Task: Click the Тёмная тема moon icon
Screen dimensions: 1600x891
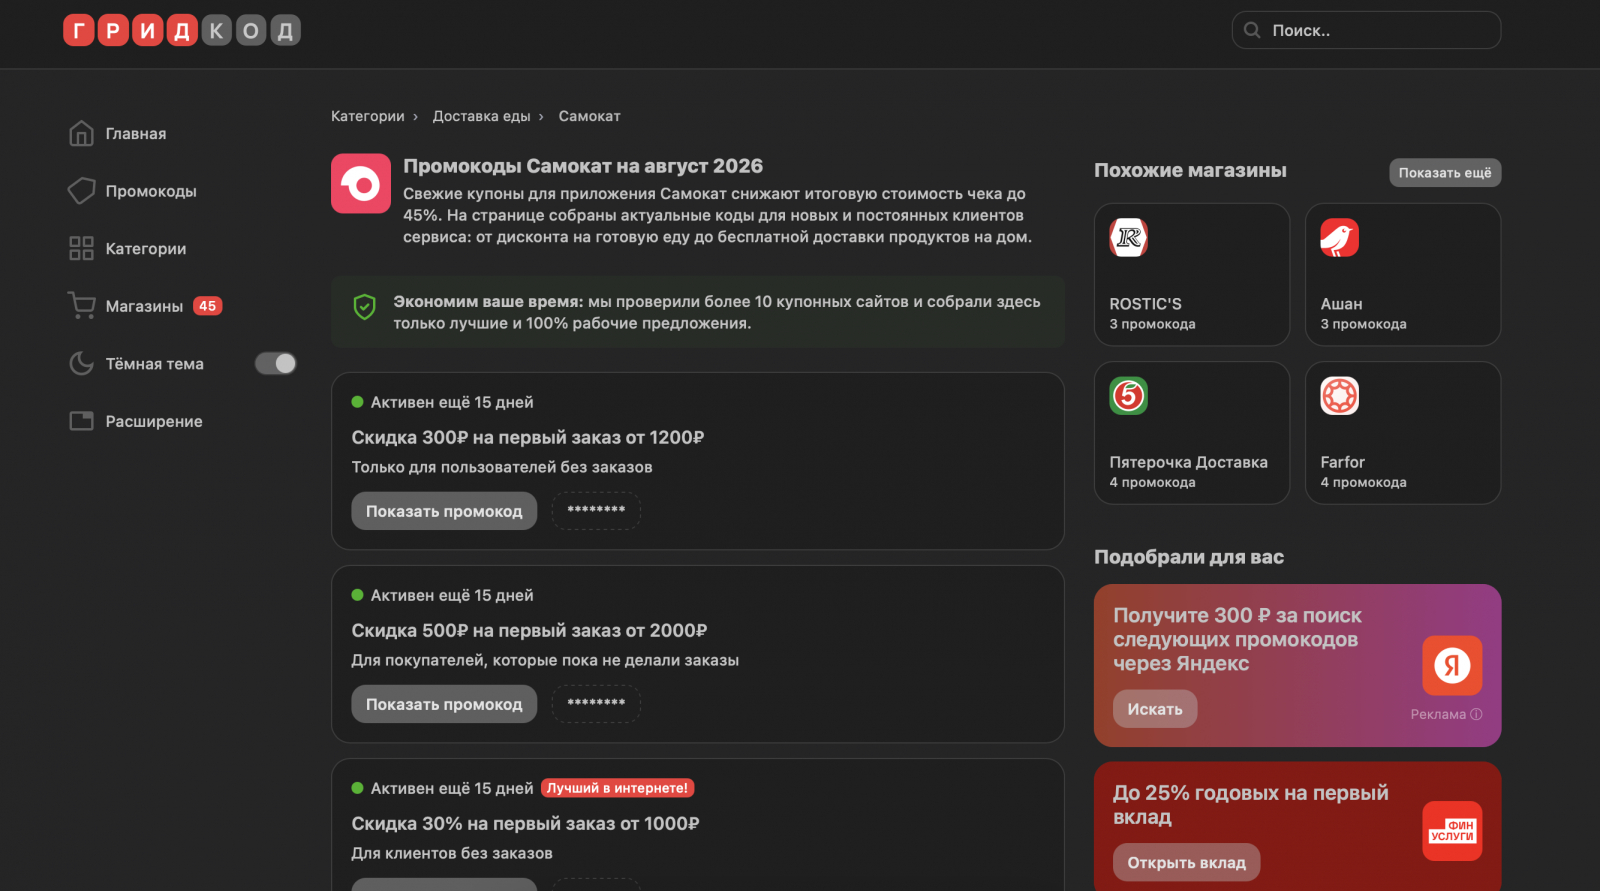Action: coord(81,363)
